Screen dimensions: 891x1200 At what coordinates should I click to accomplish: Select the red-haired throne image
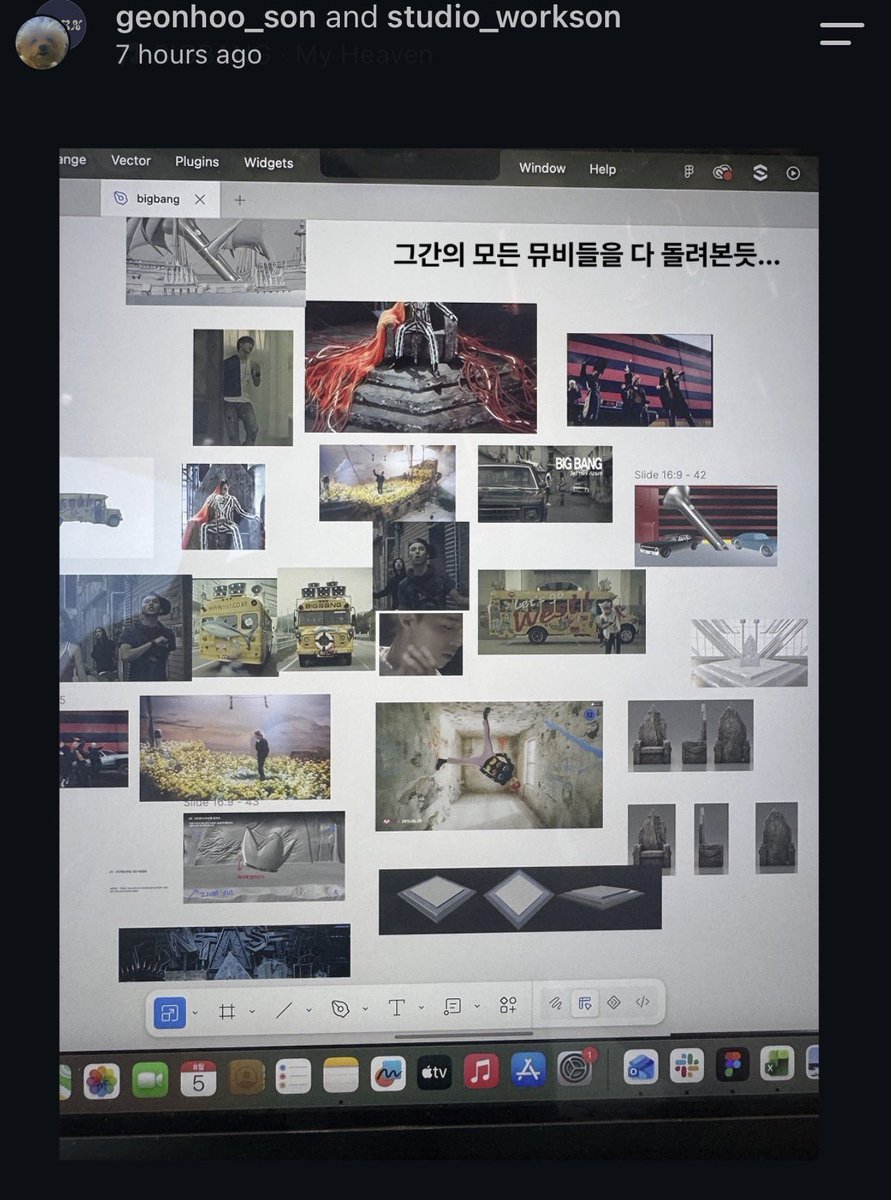pos(421,367)
